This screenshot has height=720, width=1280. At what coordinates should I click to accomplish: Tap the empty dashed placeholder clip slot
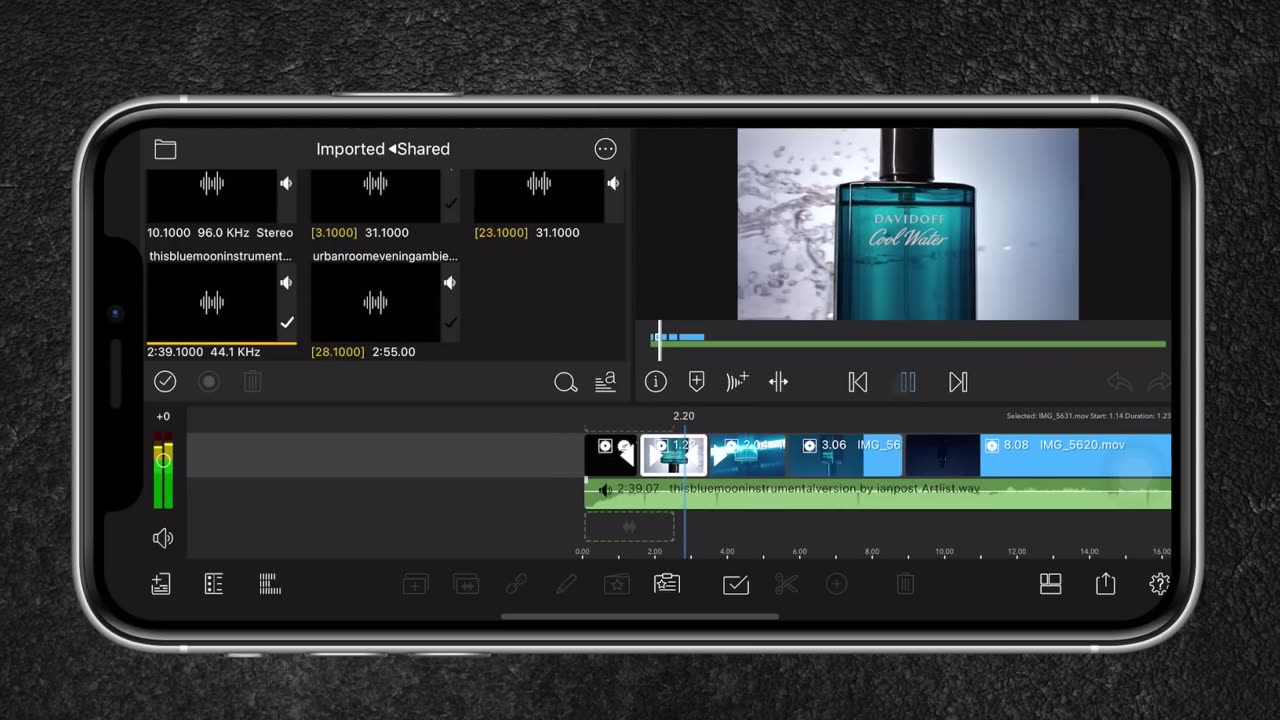tap(629, 526)
